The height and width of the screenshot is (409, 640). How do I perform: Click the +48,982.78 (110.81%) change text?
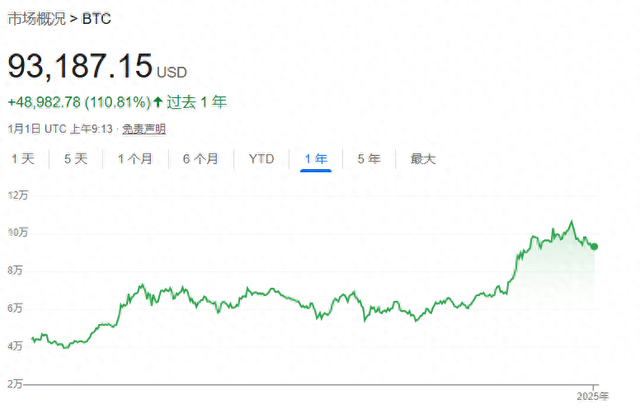pyautogui.click(x=78, y=102)
